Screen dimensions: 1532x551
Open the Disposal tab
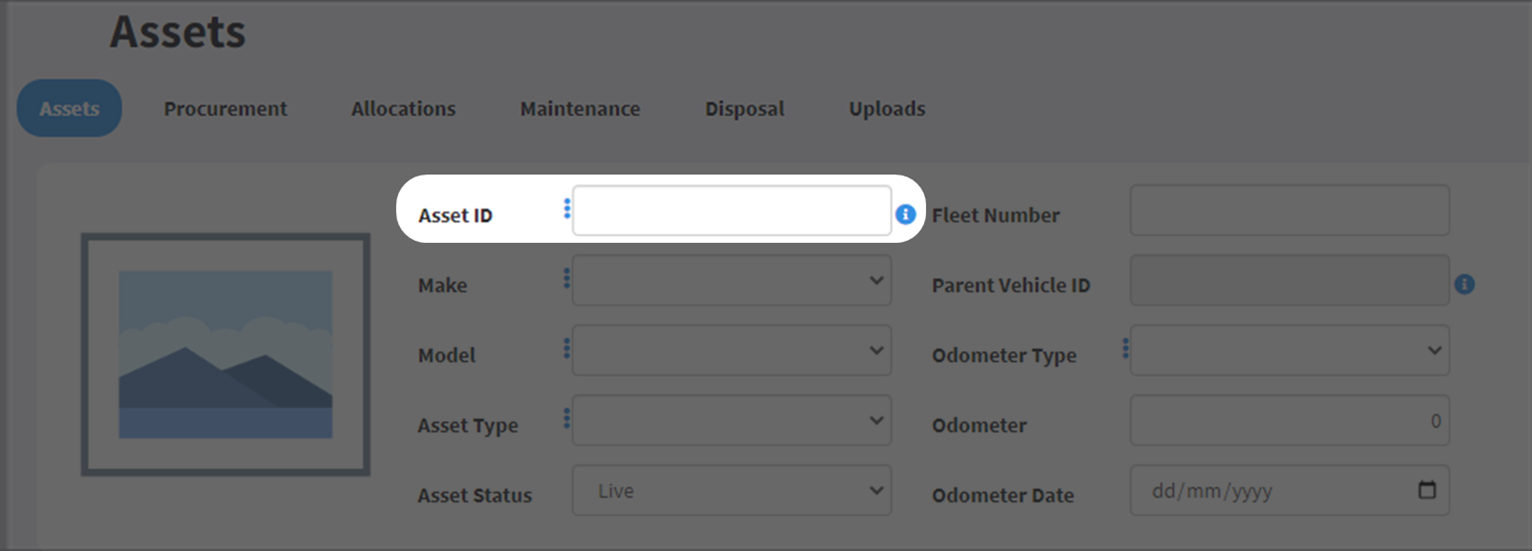[x=745, y=108]
